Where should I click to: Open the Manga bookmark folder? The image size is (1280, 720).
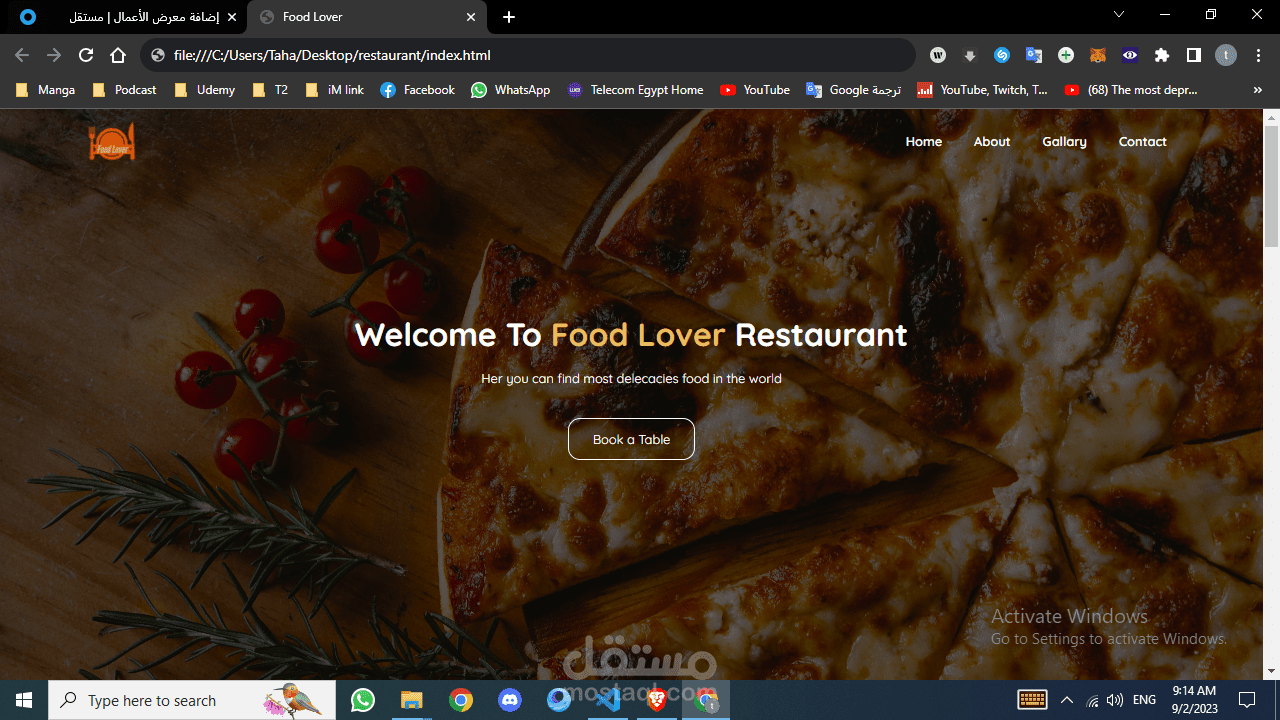[45, 90]
